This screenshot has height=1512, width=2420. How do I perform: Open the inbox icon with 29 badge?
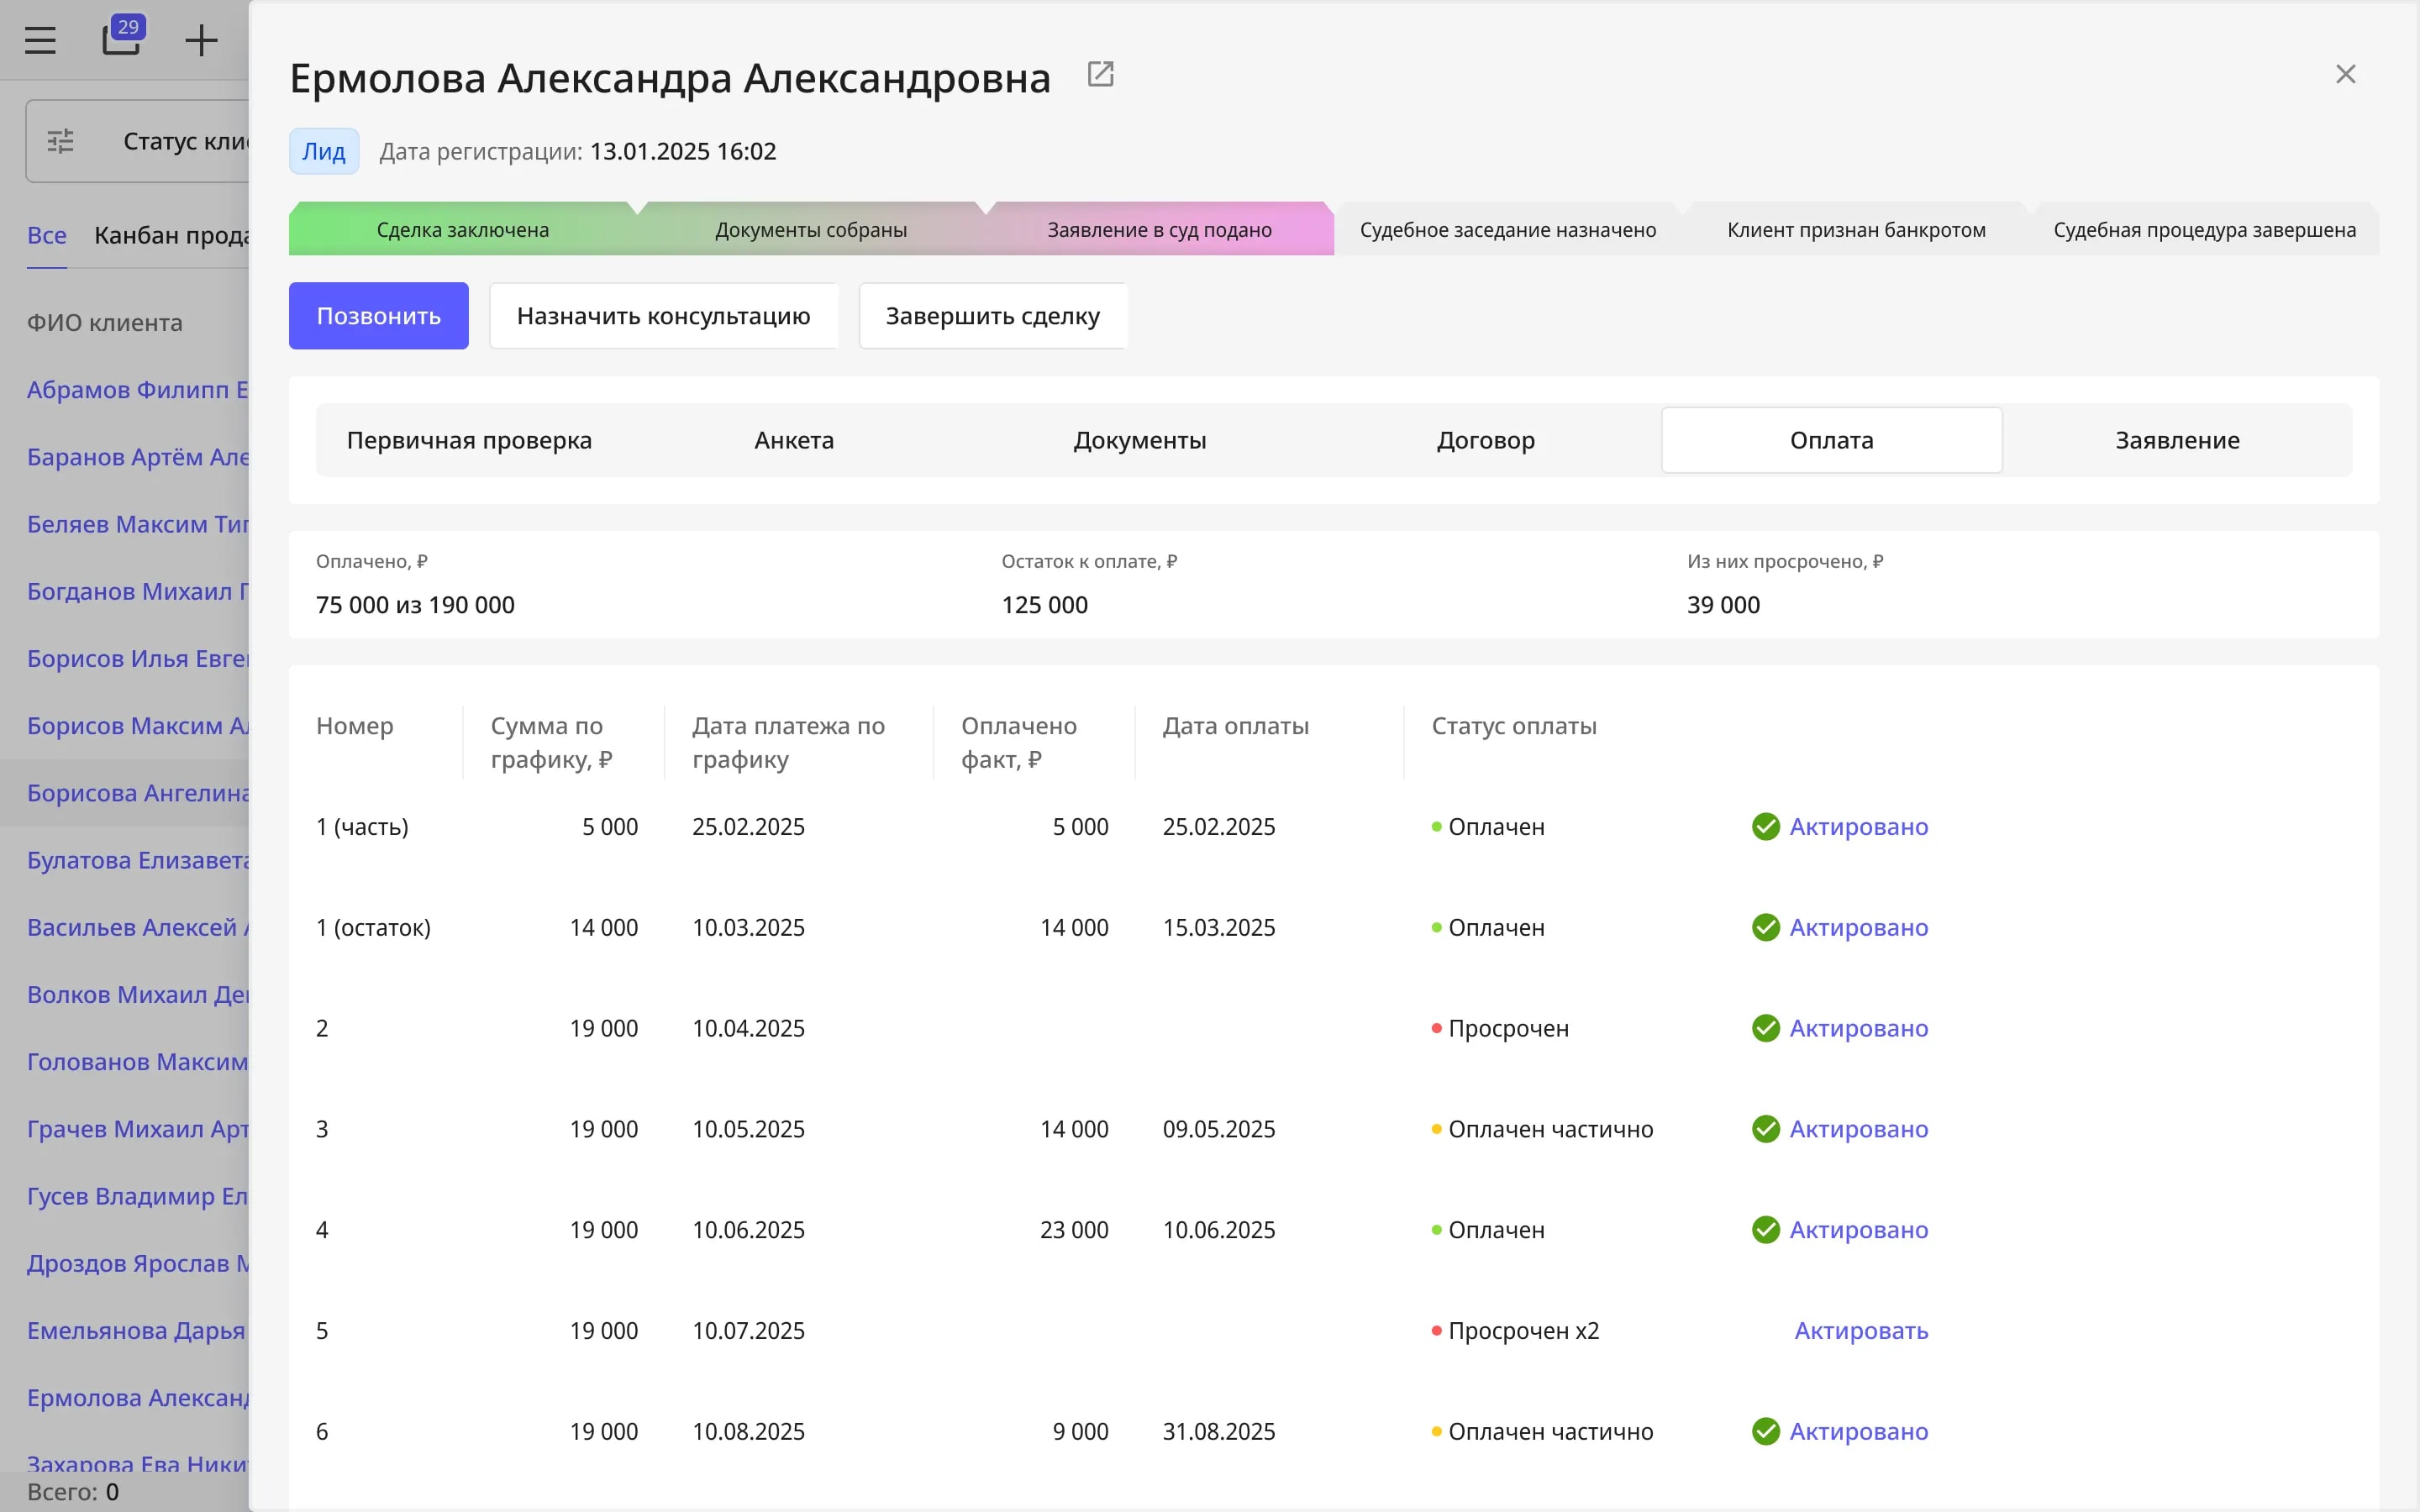pos(123,36)
